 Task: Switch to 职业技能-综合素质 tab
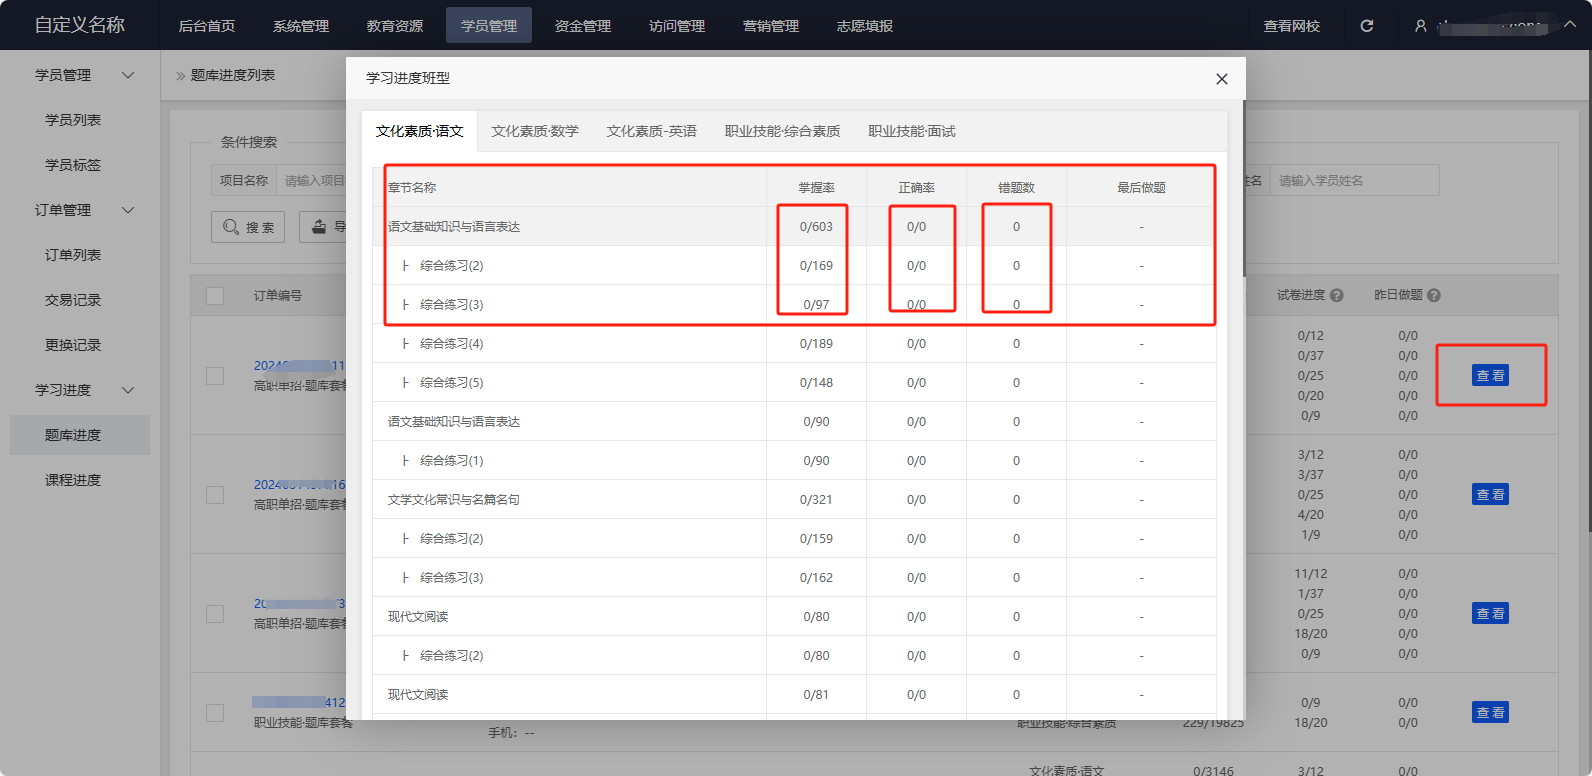click(x=783, y=131)
